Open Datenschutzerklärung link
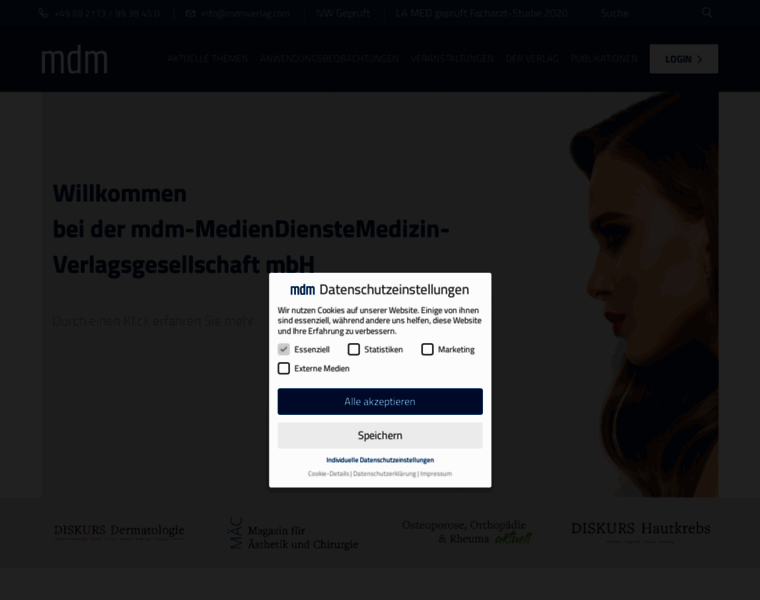The image size is (760, 600). pyautogui.click(x=384, y=474)
